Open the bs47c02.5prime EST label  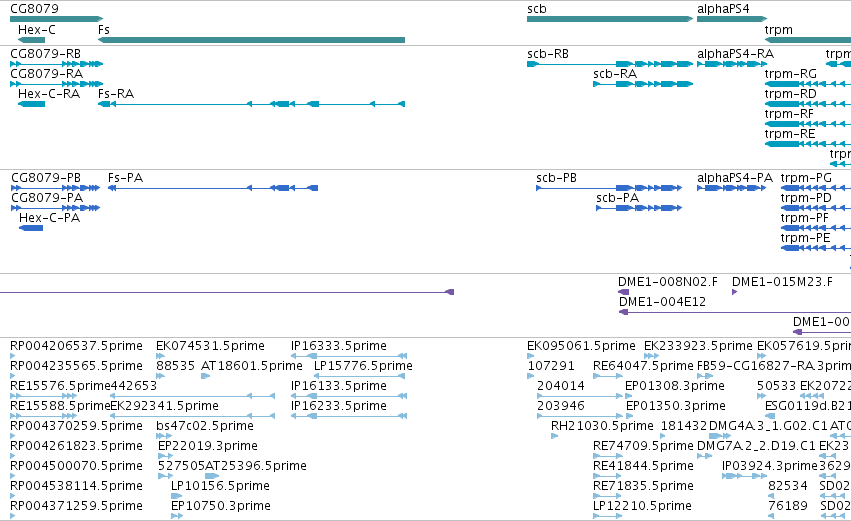[x=205, y=427]
